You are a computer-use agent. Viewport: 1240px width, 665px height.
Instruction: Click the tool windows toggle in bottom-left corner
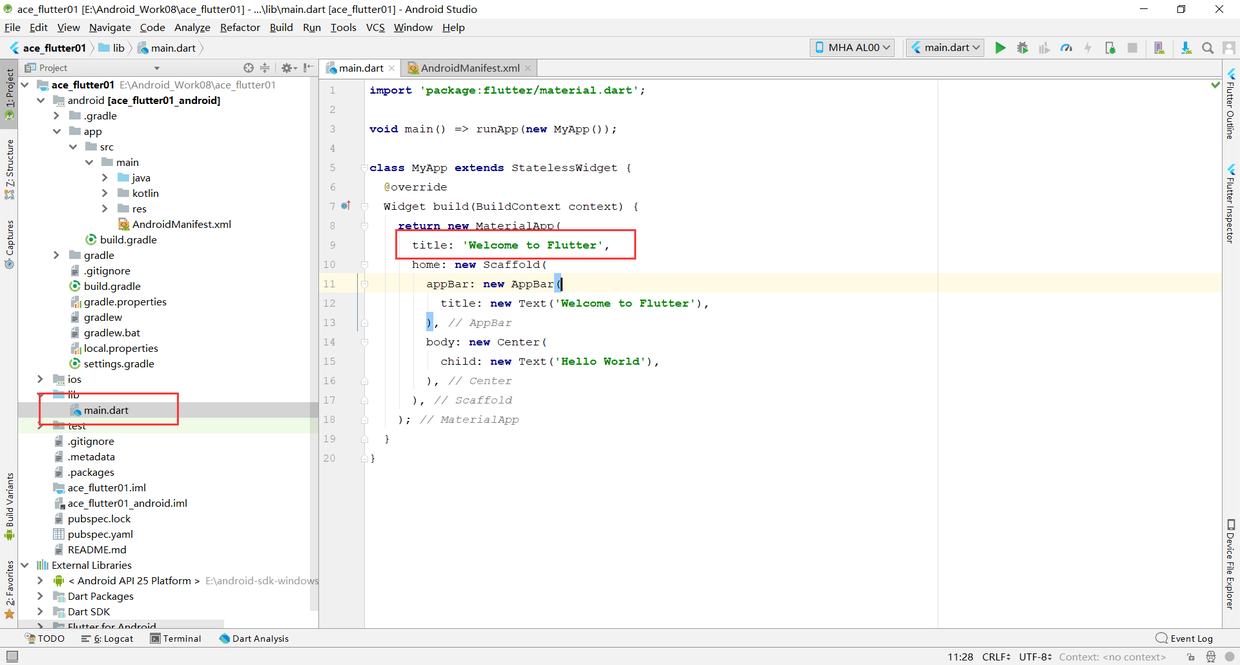point(11,657)
